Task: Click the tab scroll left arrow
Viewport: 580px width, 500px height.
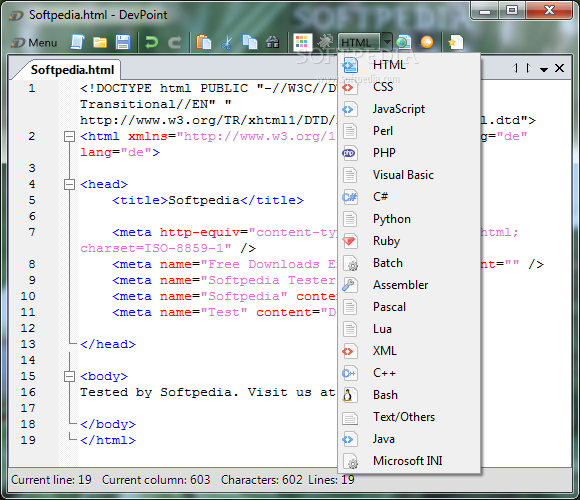Action: (x=516, y=68)
